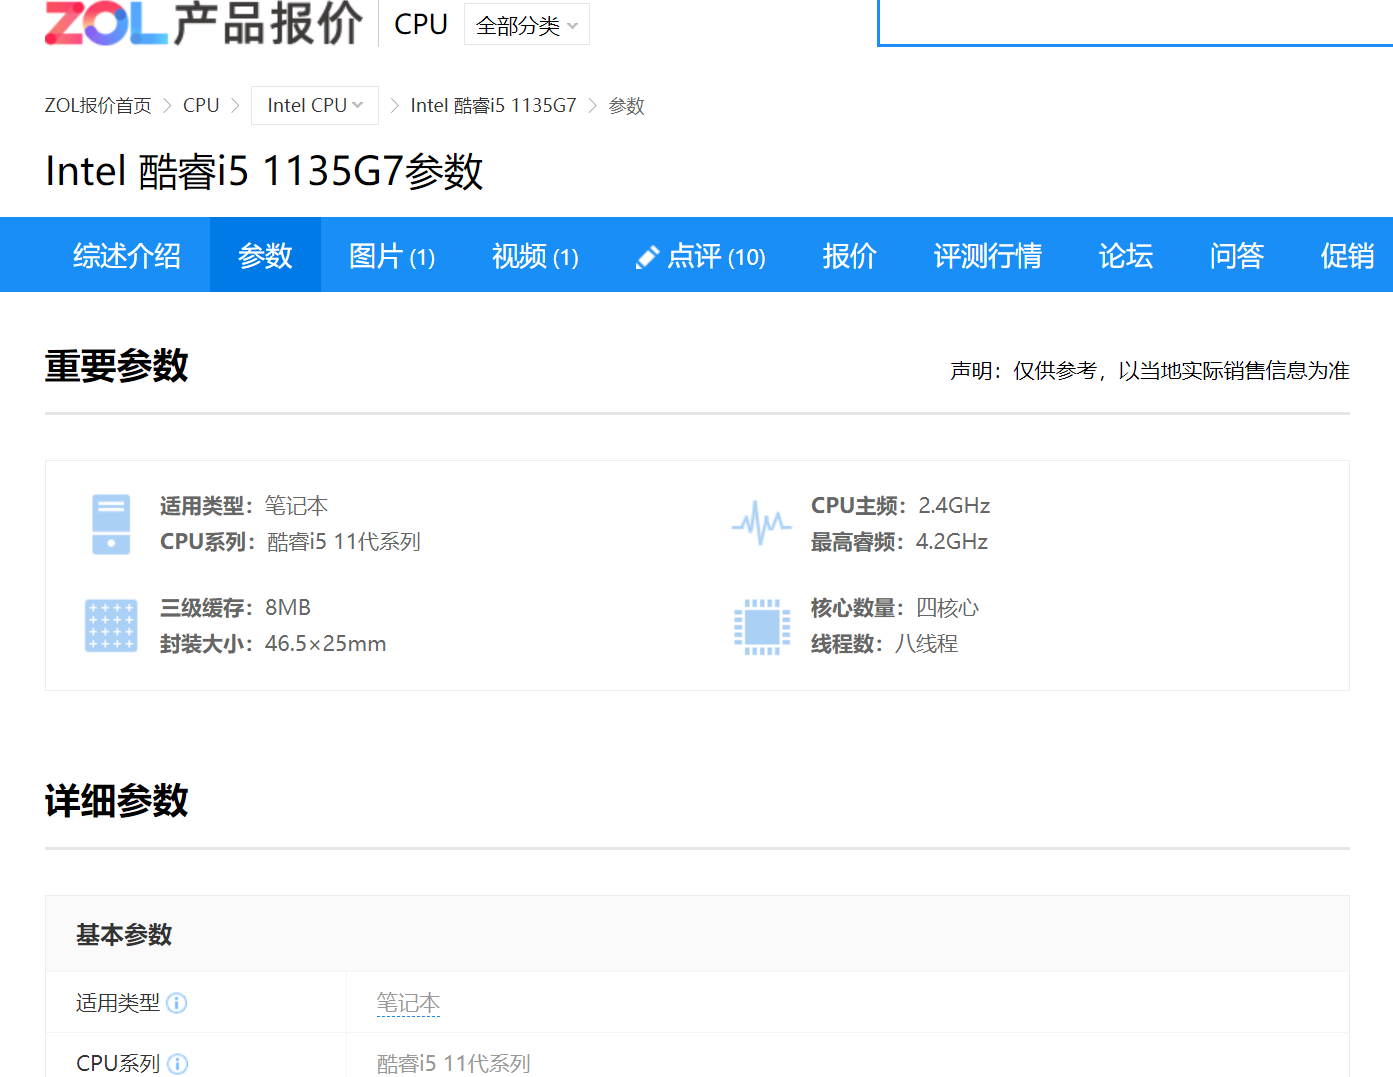Open the 图片 (1) tab
The image size is (1393, 1077).
(392, 256)
